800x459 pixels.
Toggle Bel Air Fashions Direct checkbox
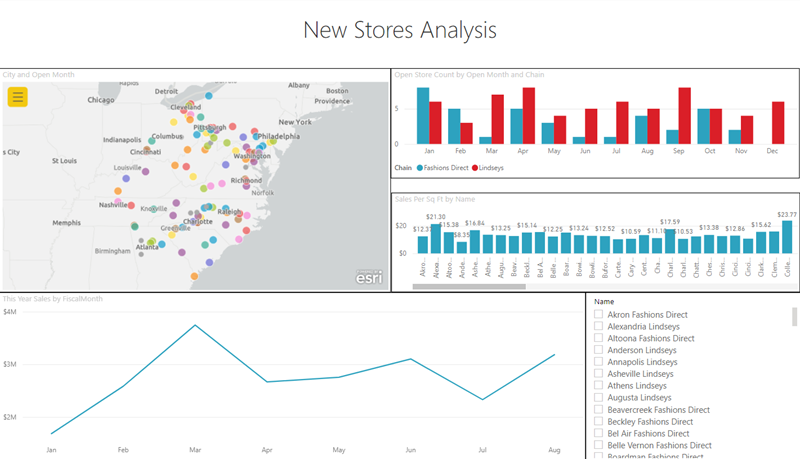tap(598, 433)
